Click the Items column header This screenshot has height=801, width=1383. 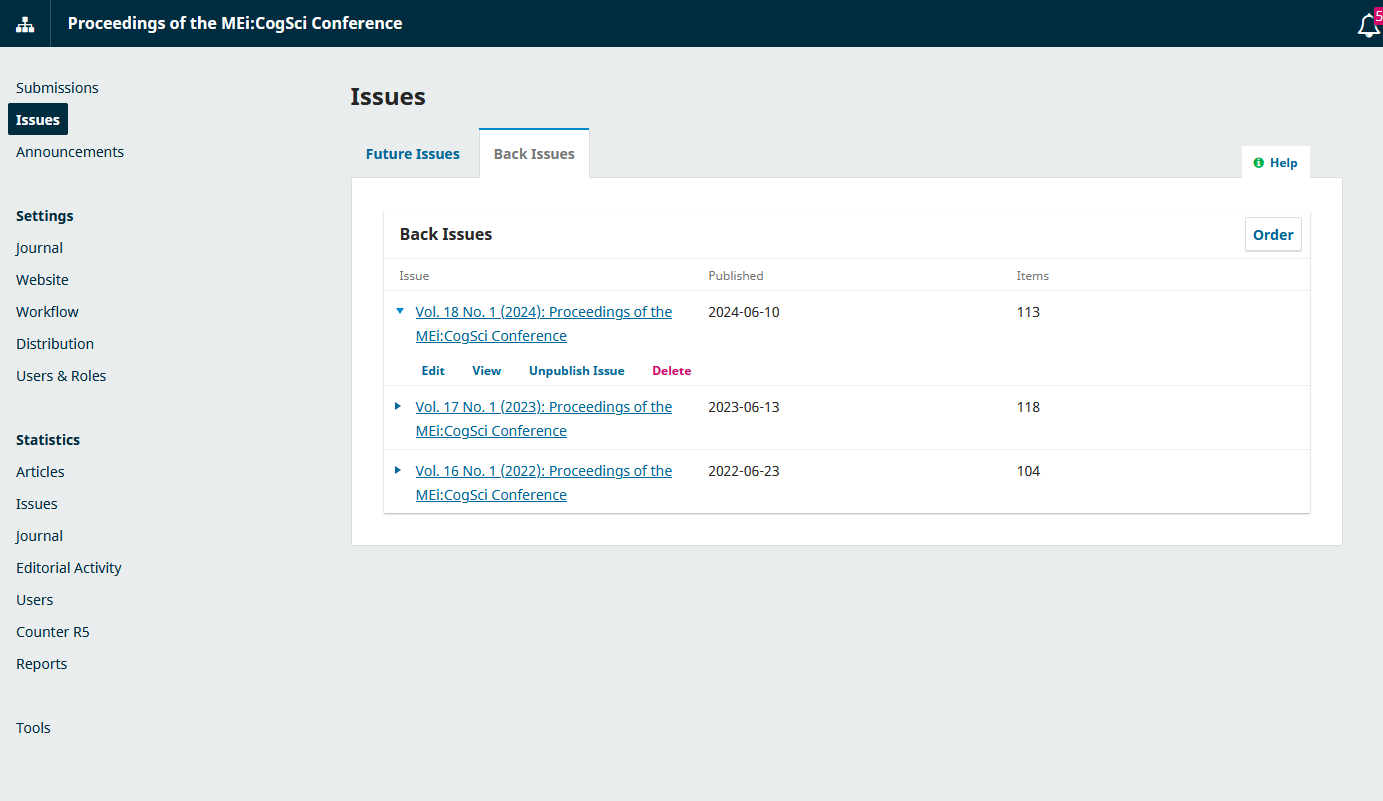coord(1033,276)
